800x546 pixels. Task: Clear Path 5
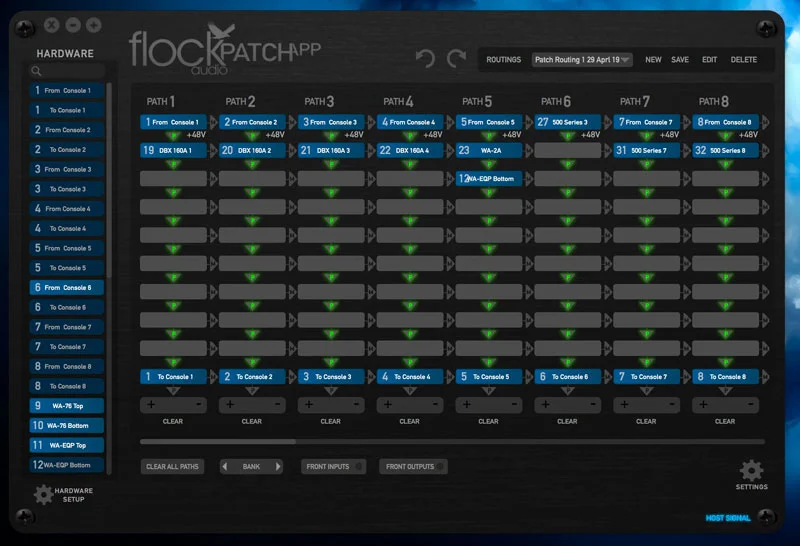[x=488, y=421]
